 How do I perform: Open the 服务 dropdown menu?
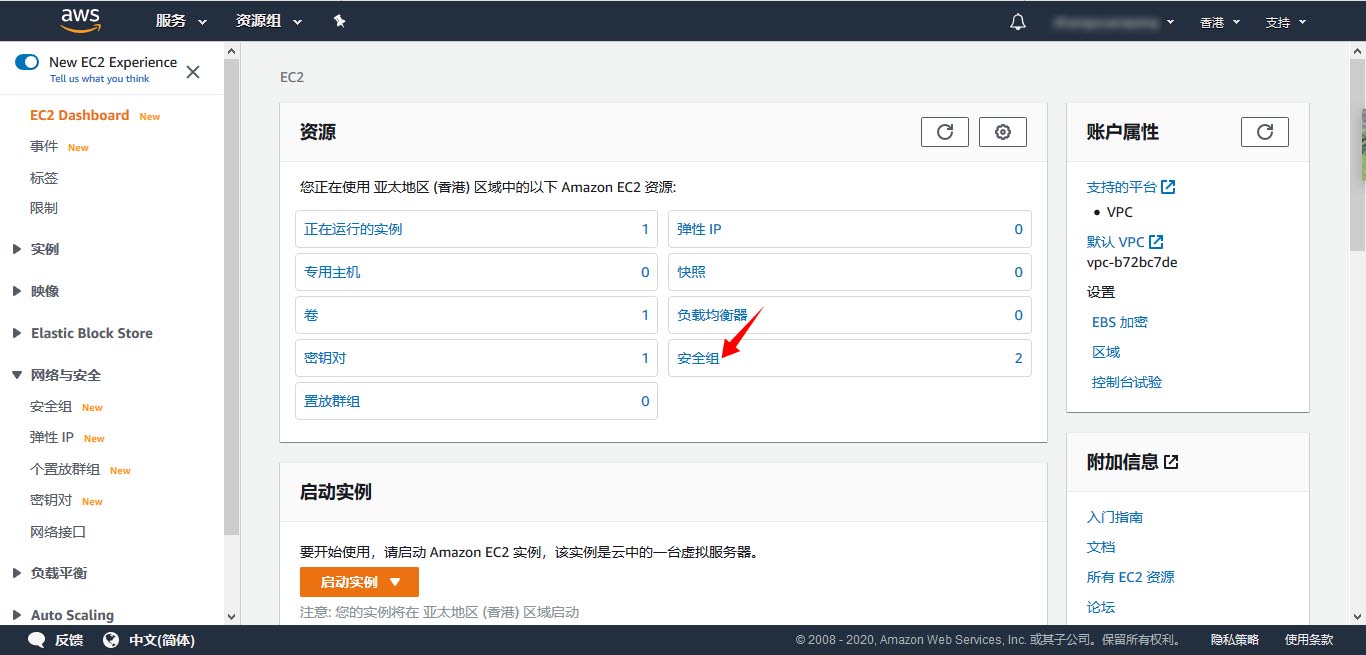tap(181, 21)
